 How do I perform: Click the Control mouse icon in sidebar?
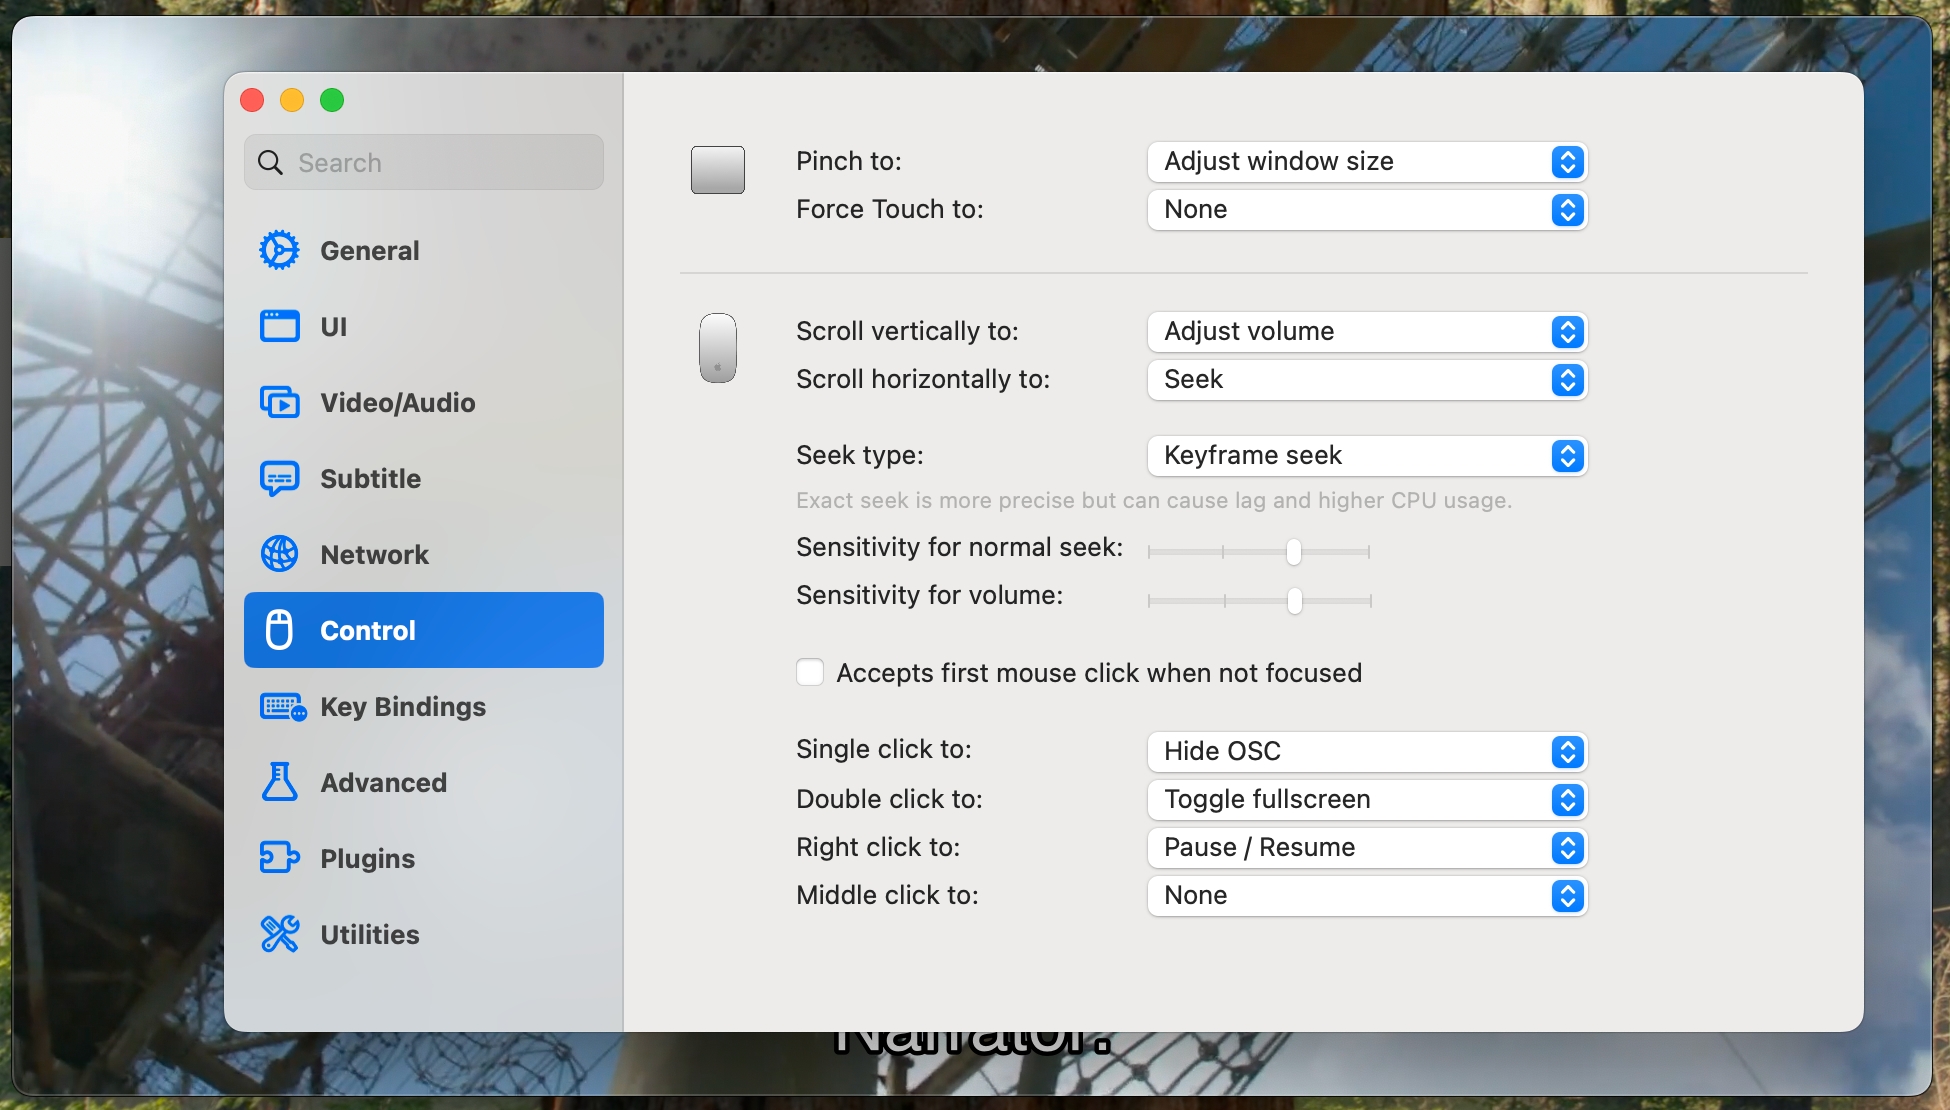(x=280, y=630)
